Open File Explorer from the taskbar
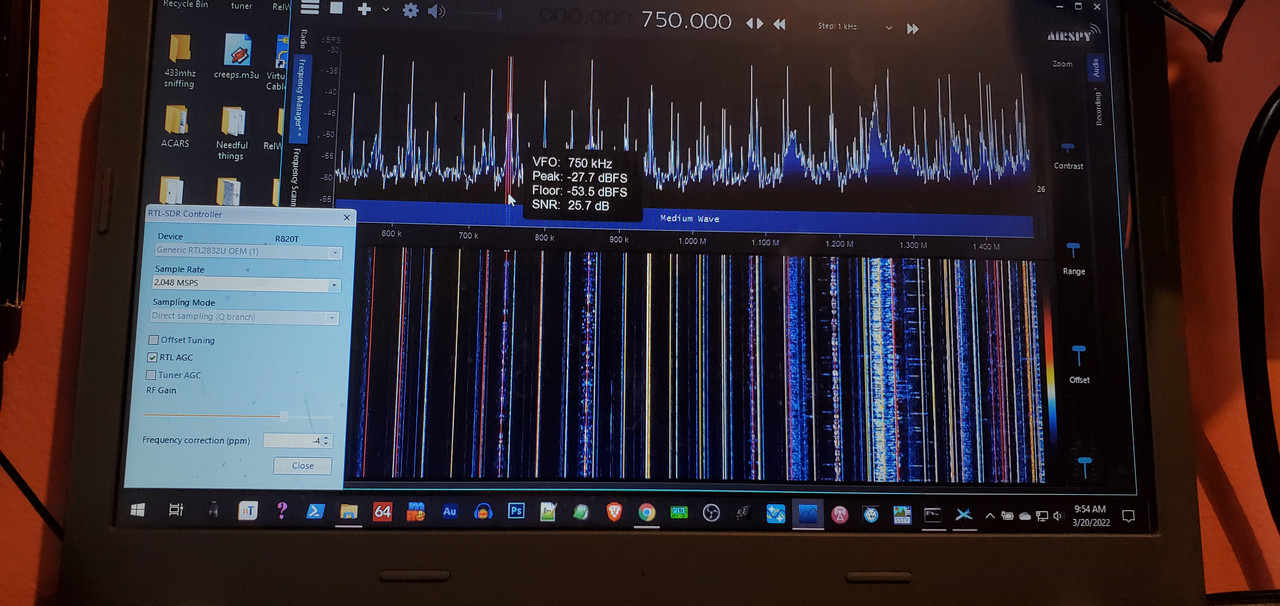1280x606 pixels. tap(348, 512)
